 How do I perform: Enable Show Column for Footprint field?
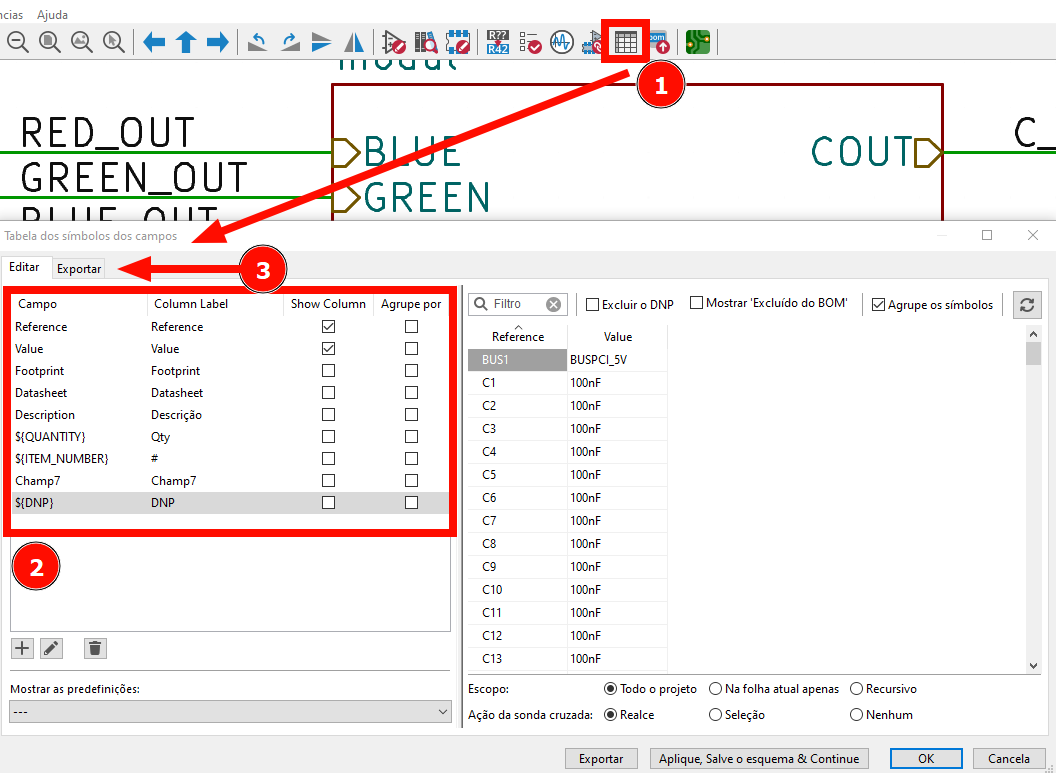[328, 371]
